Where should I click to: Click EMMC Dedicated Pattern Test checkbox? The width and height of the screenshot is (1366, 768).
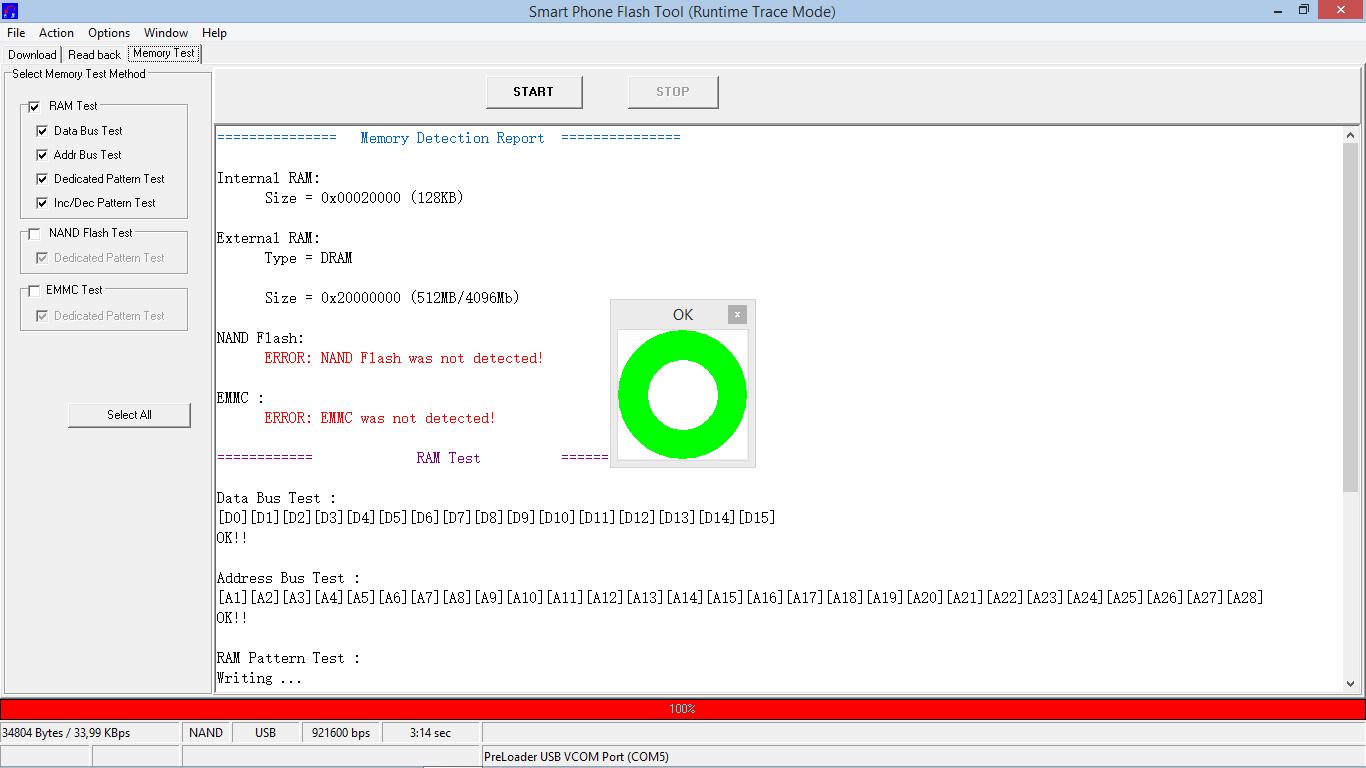[x=42, y=316]
